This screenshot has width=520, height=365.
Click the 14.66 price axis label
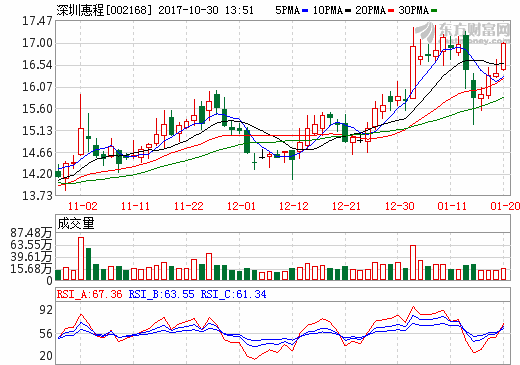[x=37, y=153]
